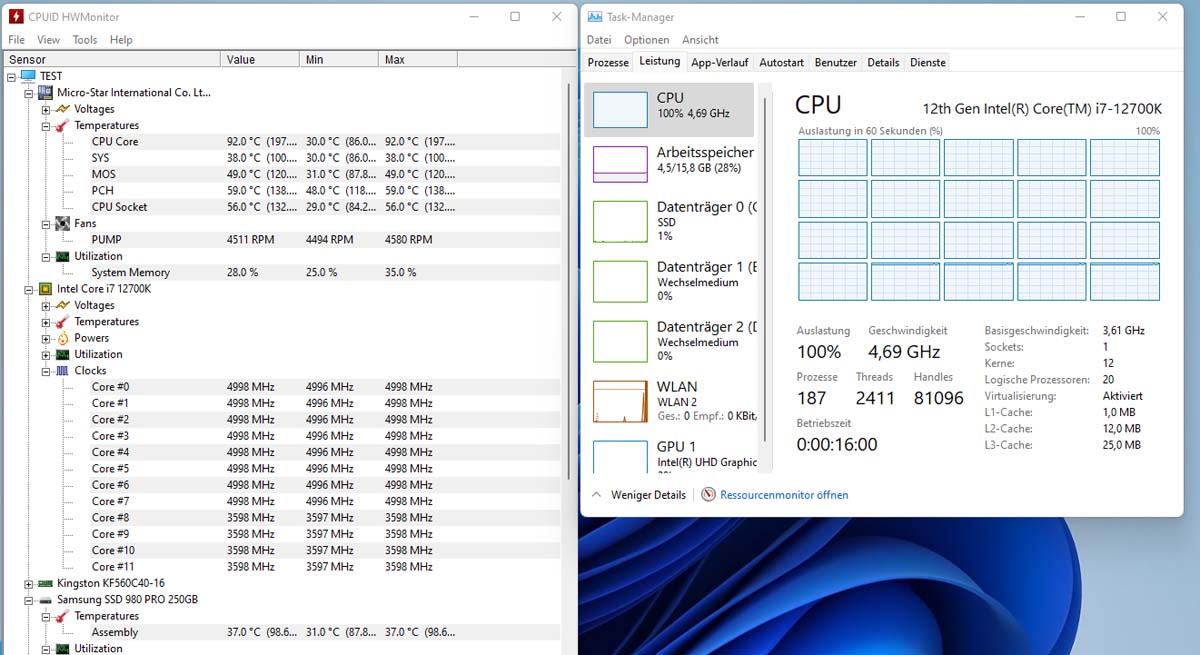
Task: Open the Ressourcenmonitor öffnen link
Action: [784, 495]
